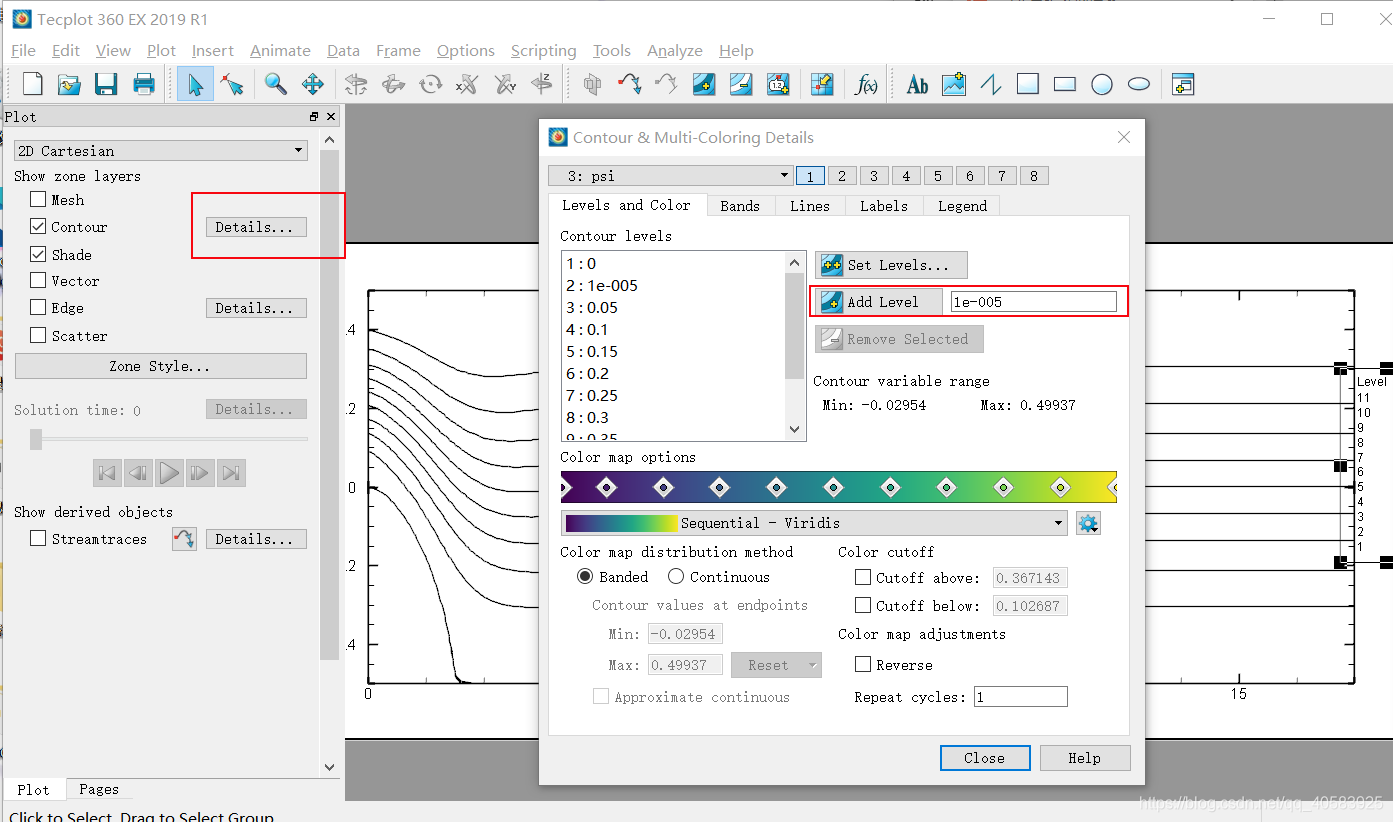Select the Zoom magnifier tool
Image resolution: width=1393 pixels, height=822 pixels.
275,85
